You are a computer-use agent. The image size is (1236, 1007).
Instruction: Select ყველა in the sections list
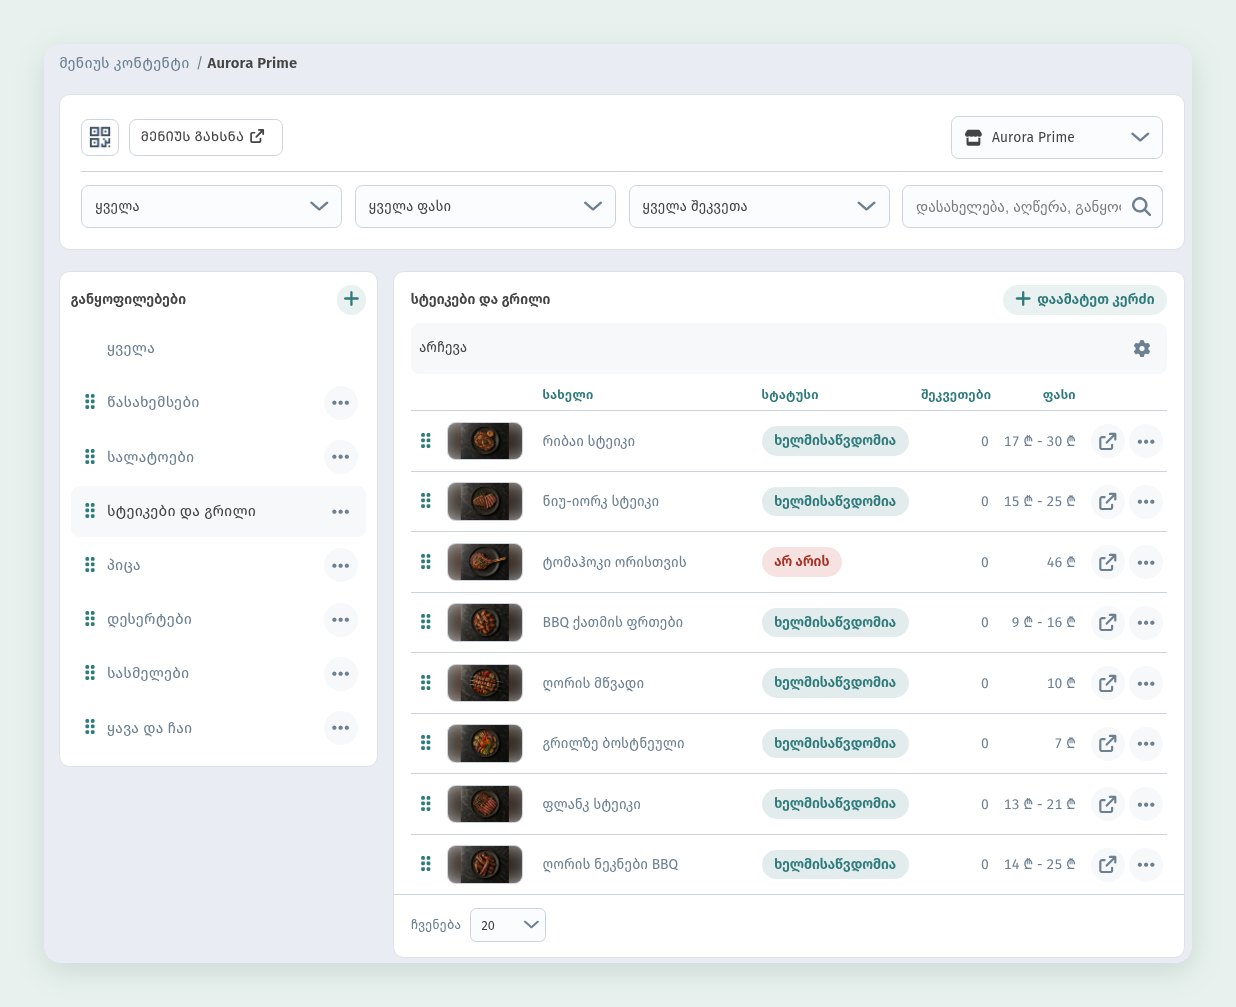coord(131,349)
